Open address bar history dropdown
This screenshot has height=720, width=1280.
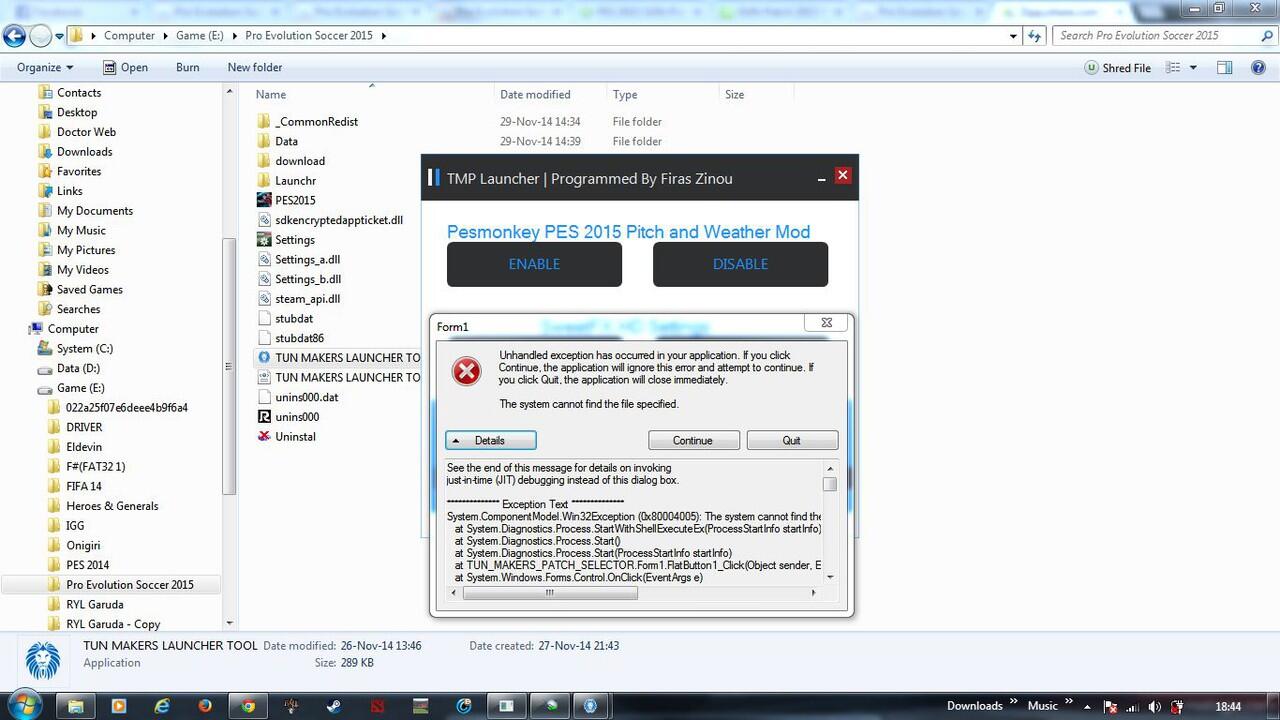pyautogui.click(x=1014, y=36)
